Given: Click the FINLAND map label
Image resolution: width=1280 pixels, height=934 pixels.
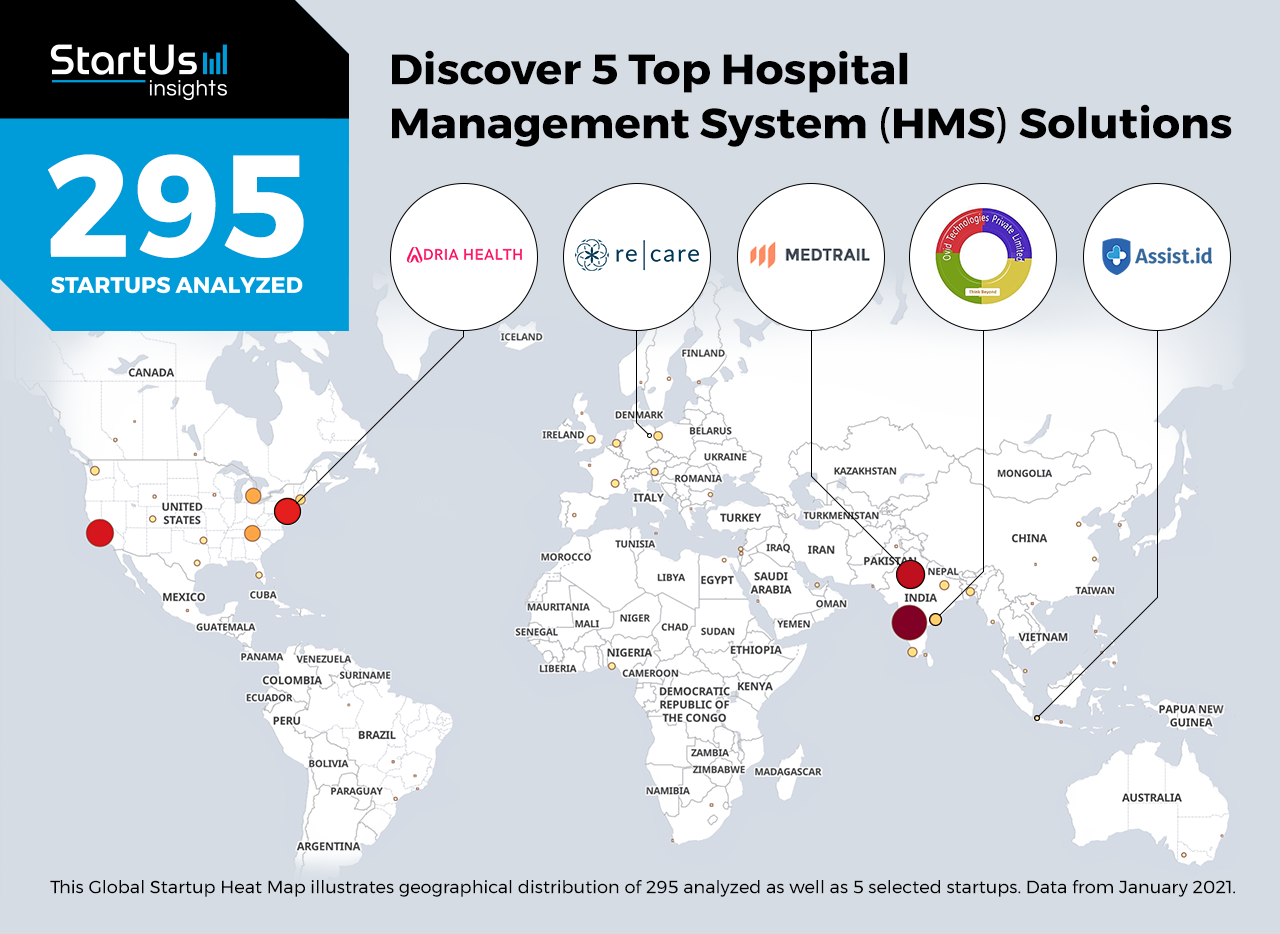Looking at the screenshot, I should (x=703, y=353).
